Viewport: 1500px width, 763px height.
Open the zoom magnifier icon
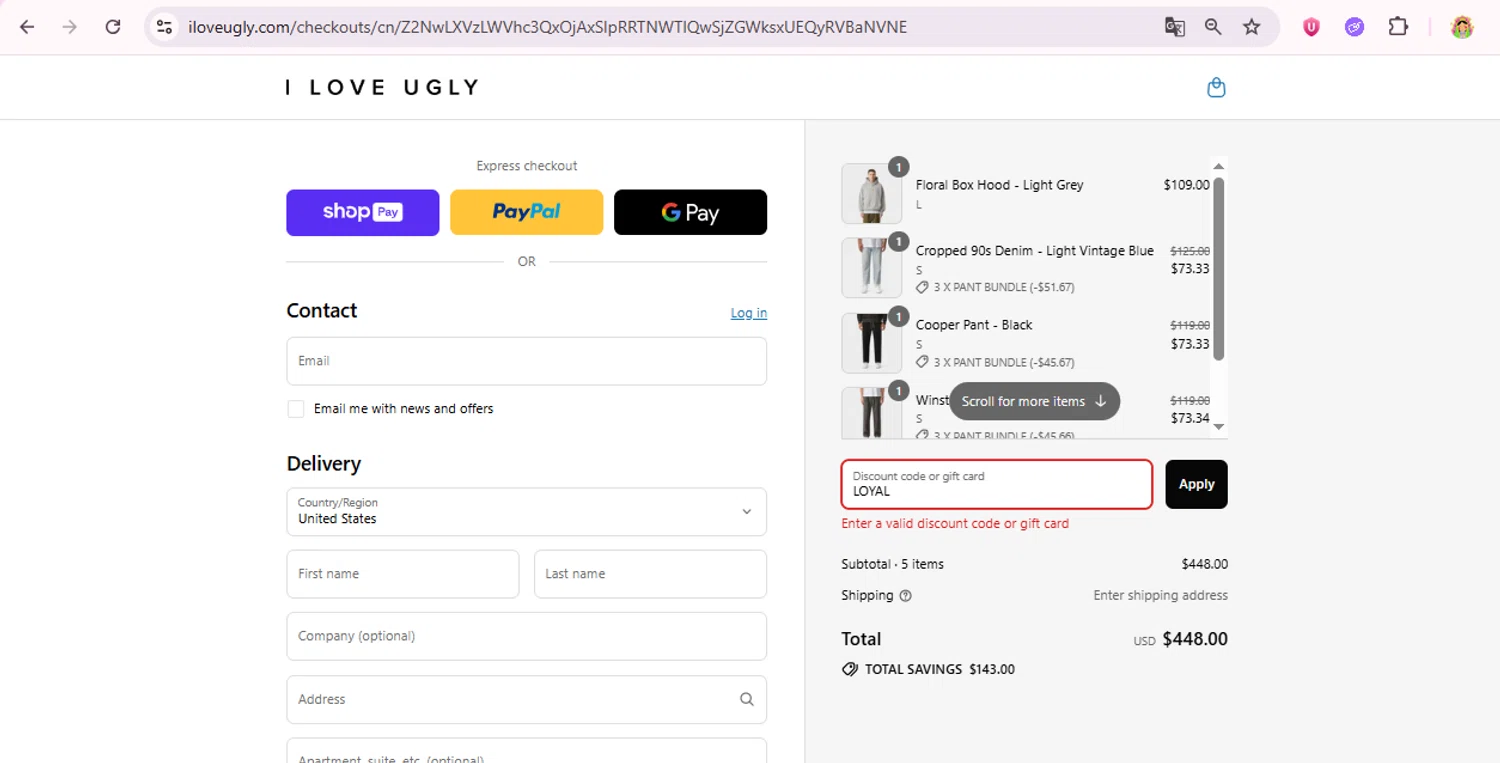point(1213,27)
